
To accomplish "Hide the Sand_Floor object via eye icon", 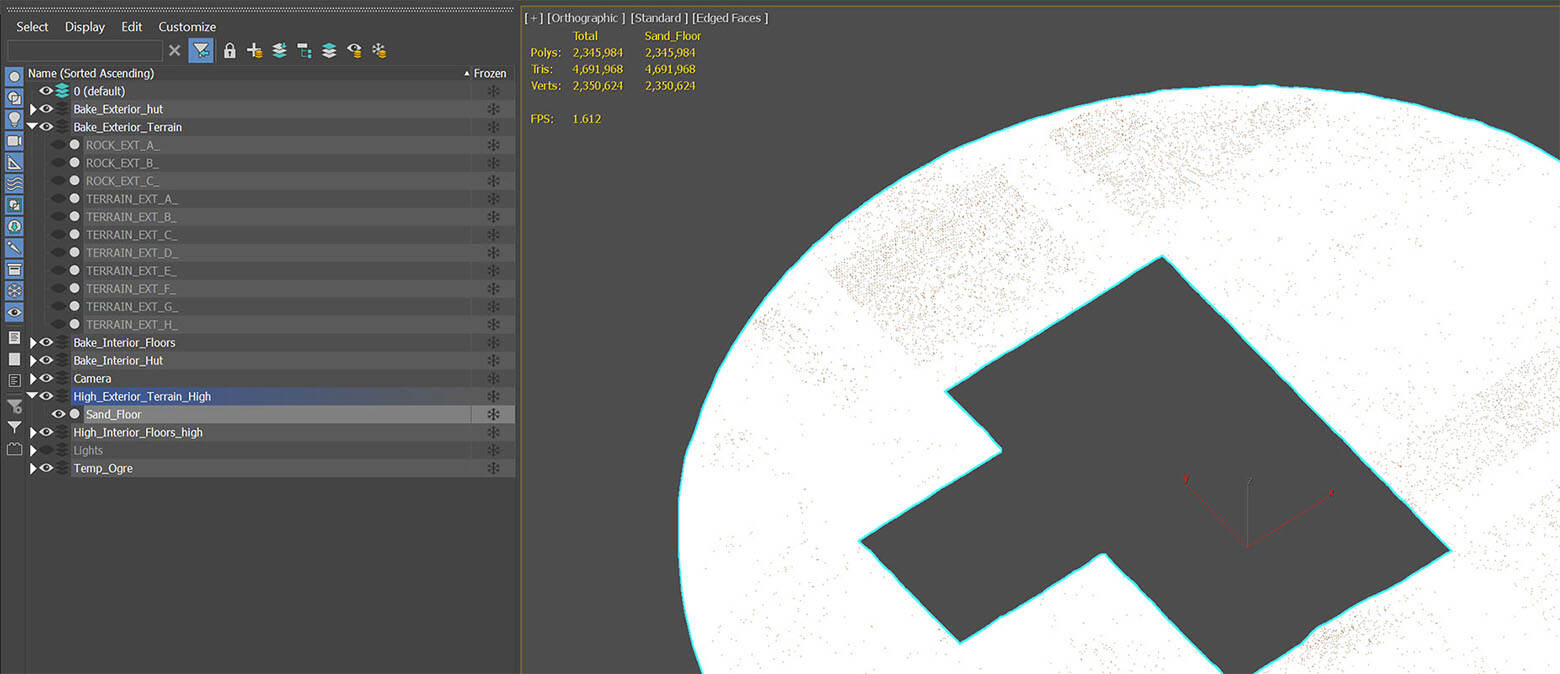I will point(59,414).
